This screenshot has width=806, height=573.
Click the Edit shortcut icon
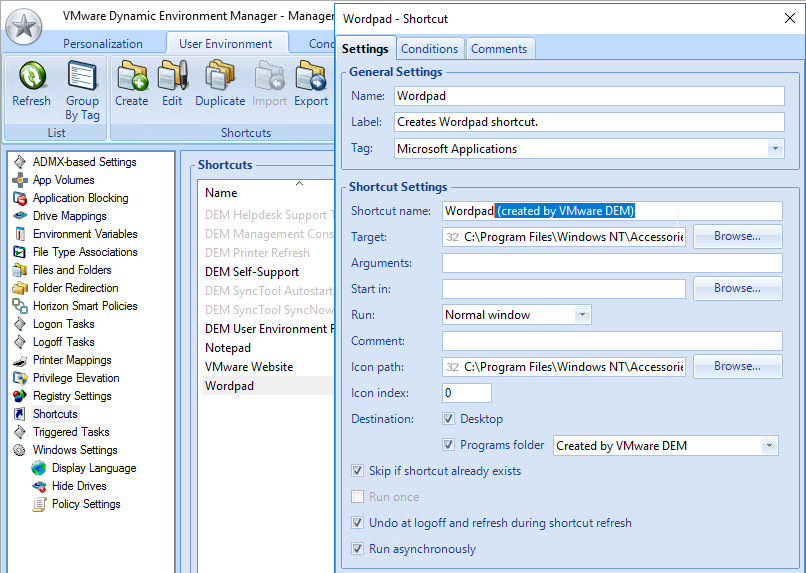click(x=172, y=76)
